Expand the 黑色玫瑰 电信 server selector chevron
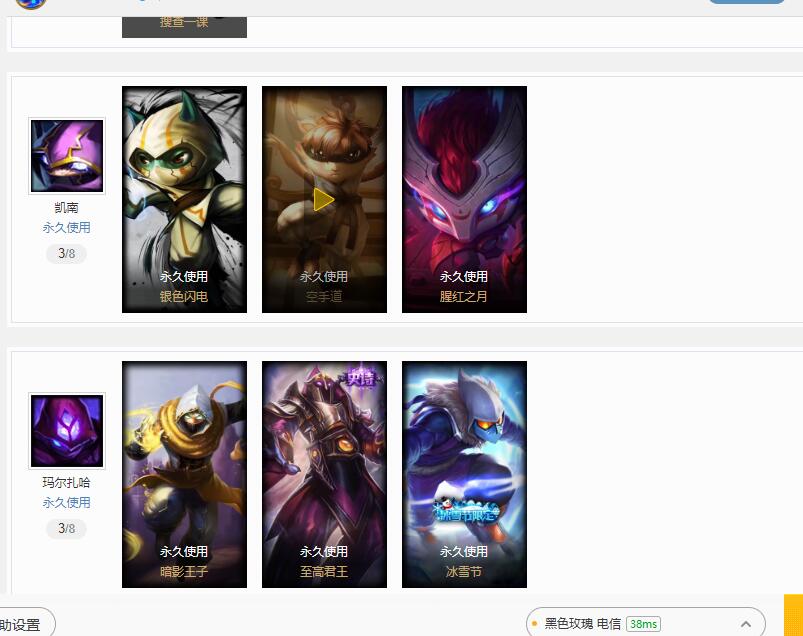 [746, 624]
